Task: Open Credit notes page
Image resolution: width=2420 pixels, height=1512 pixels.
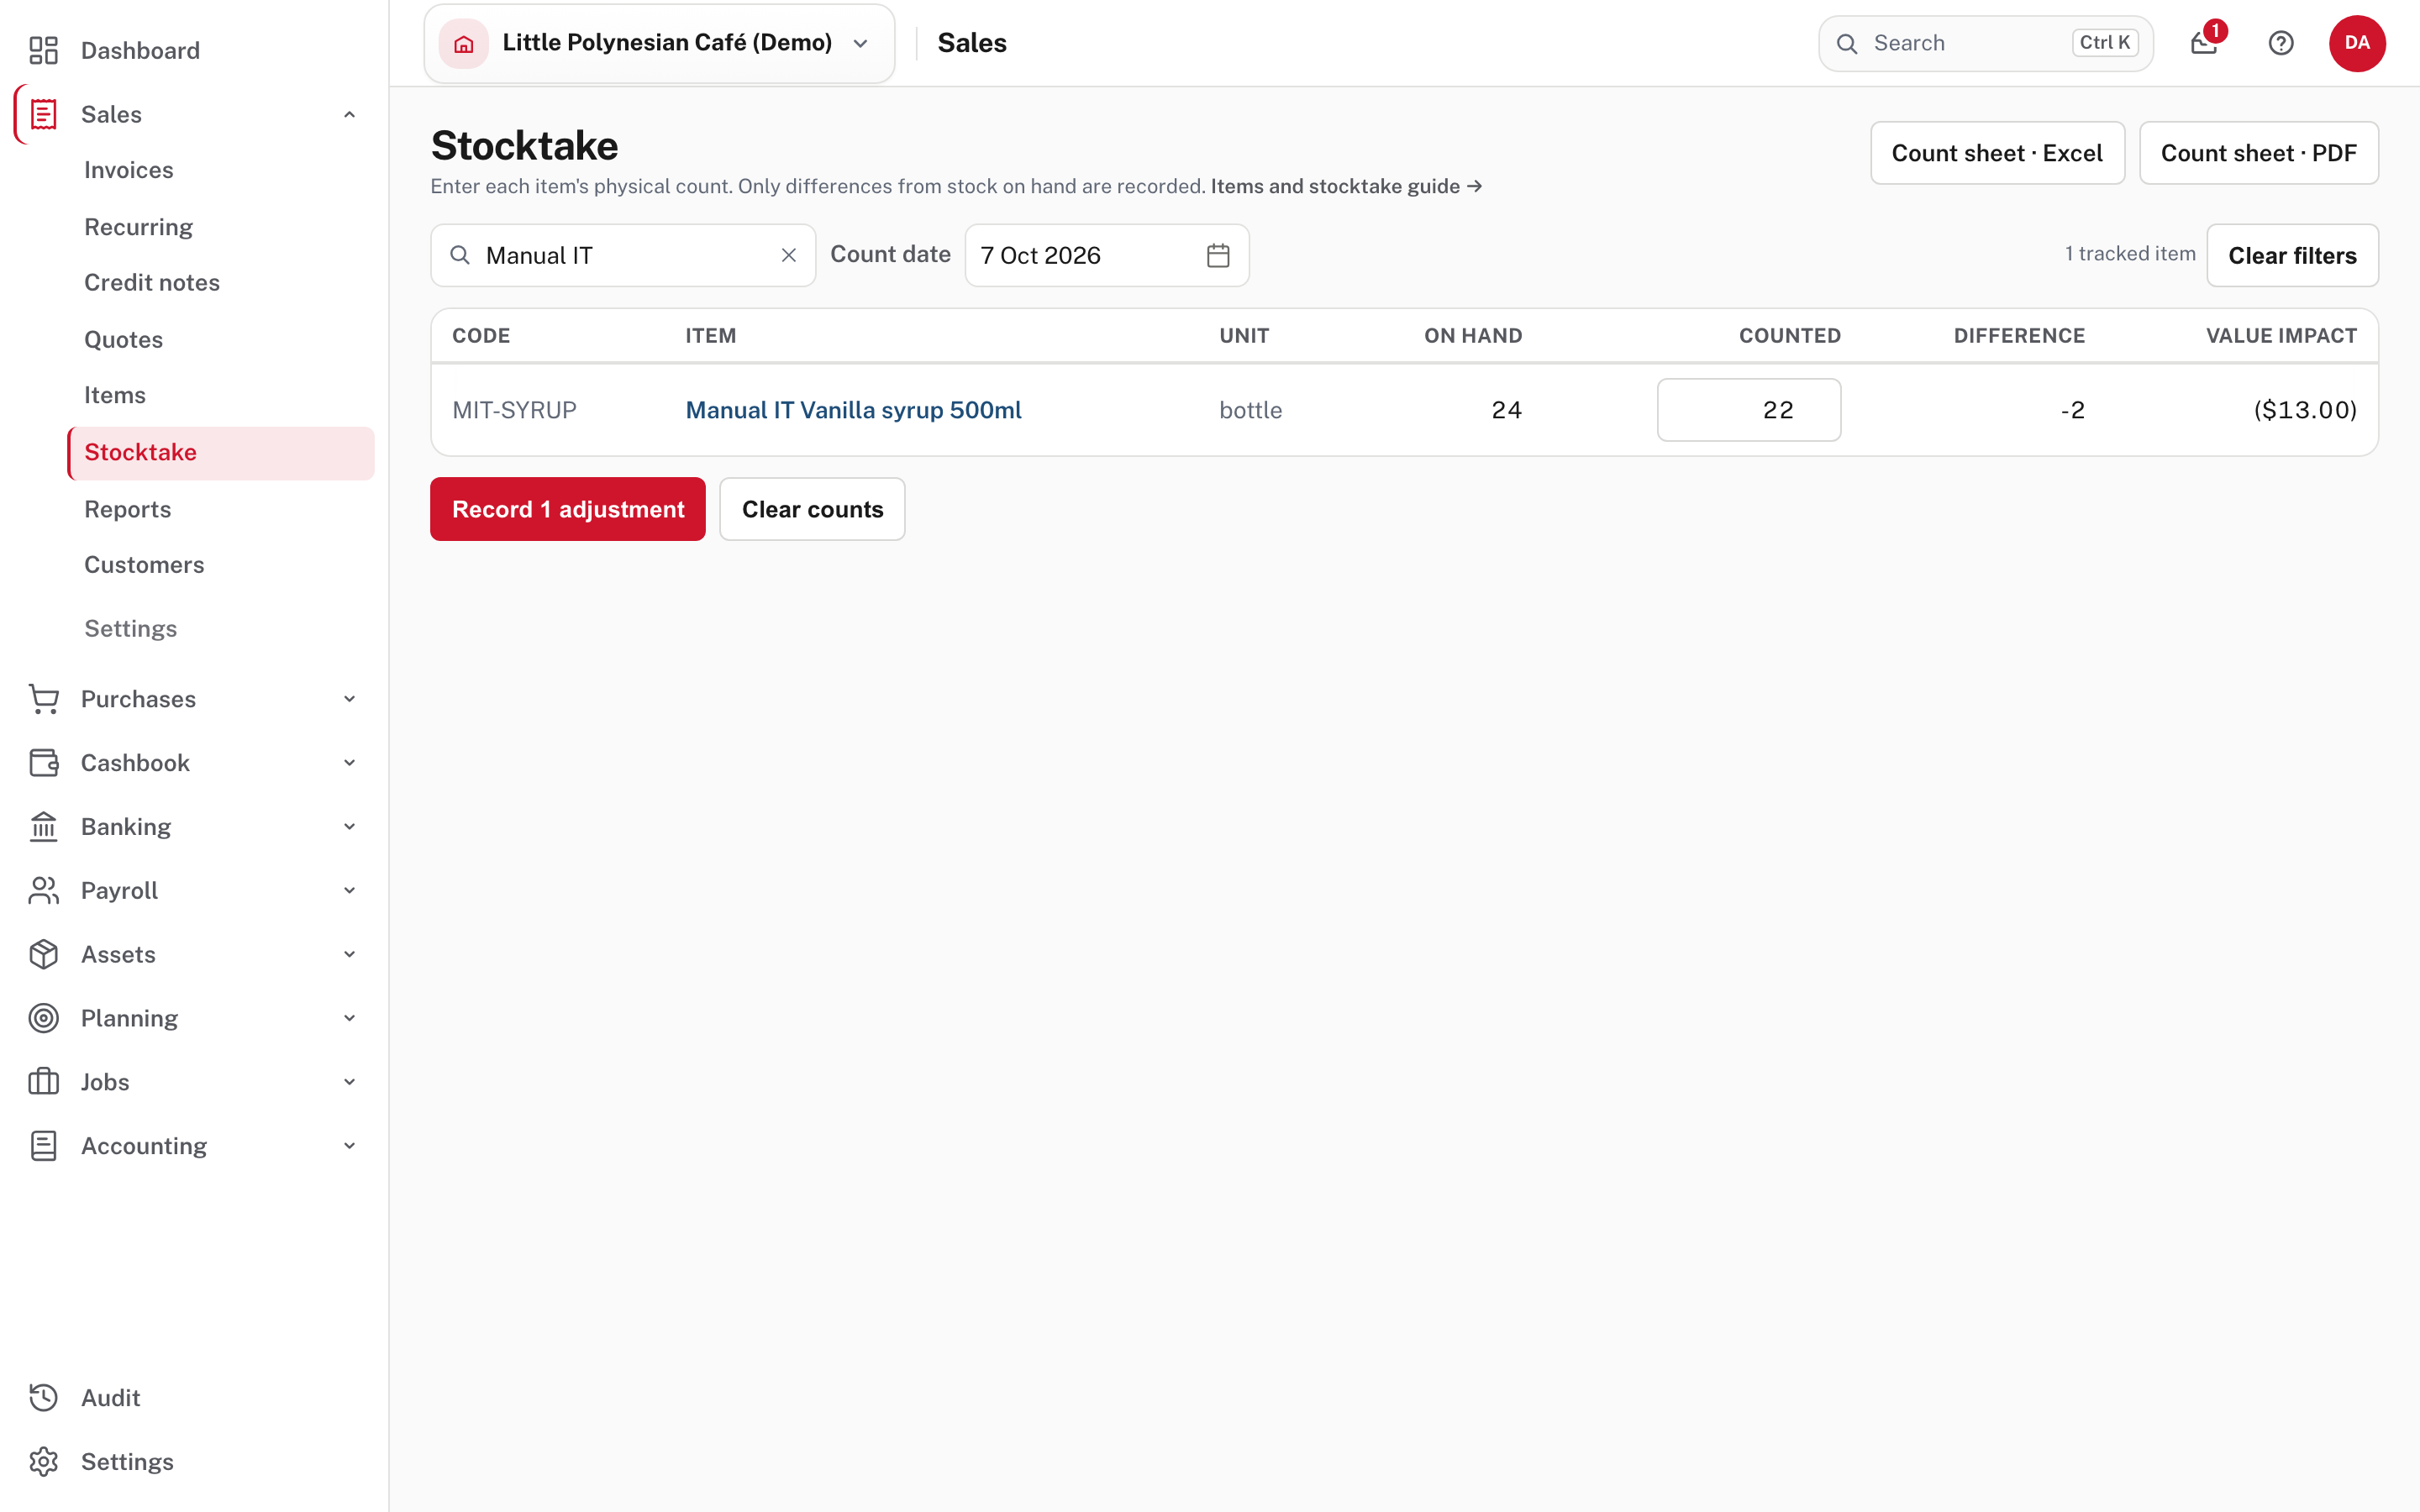Action: pos(152,283)
